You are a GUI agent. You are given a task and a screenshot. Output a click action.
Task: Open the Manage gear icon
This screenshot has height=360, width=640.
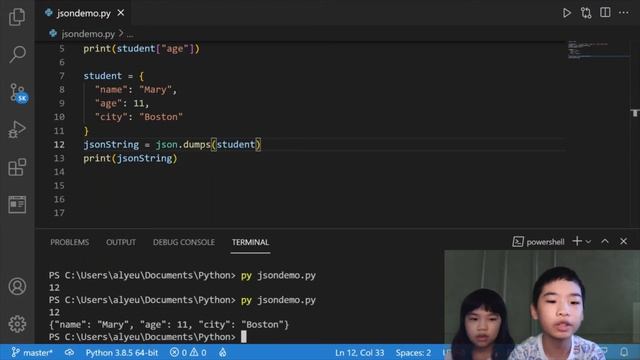(17, 324)
